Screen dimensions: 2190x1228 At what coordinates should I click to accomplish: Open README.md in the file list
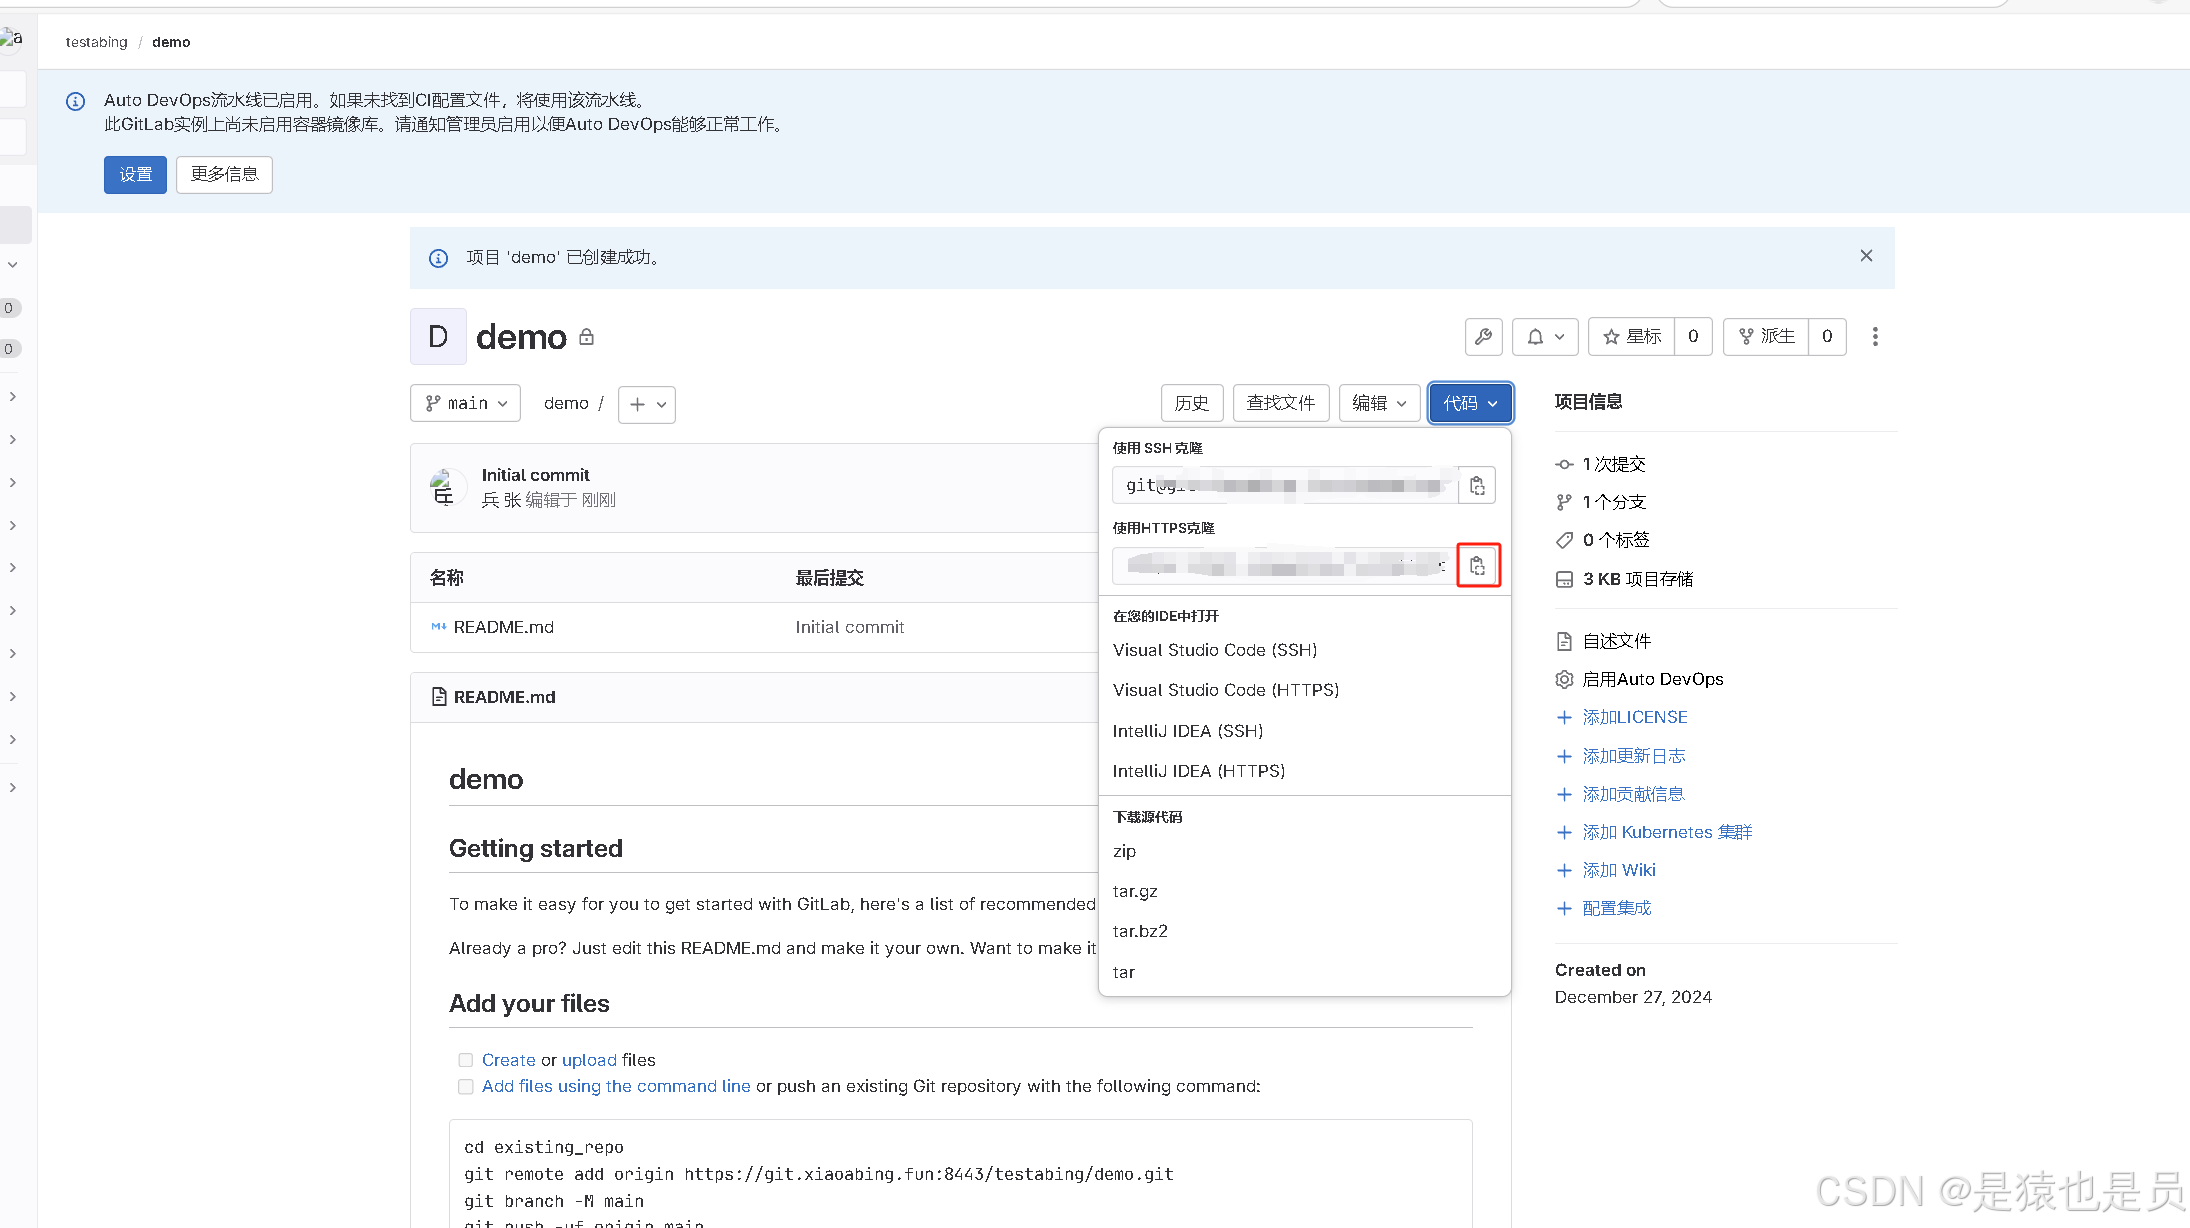[x=503, y=627]
